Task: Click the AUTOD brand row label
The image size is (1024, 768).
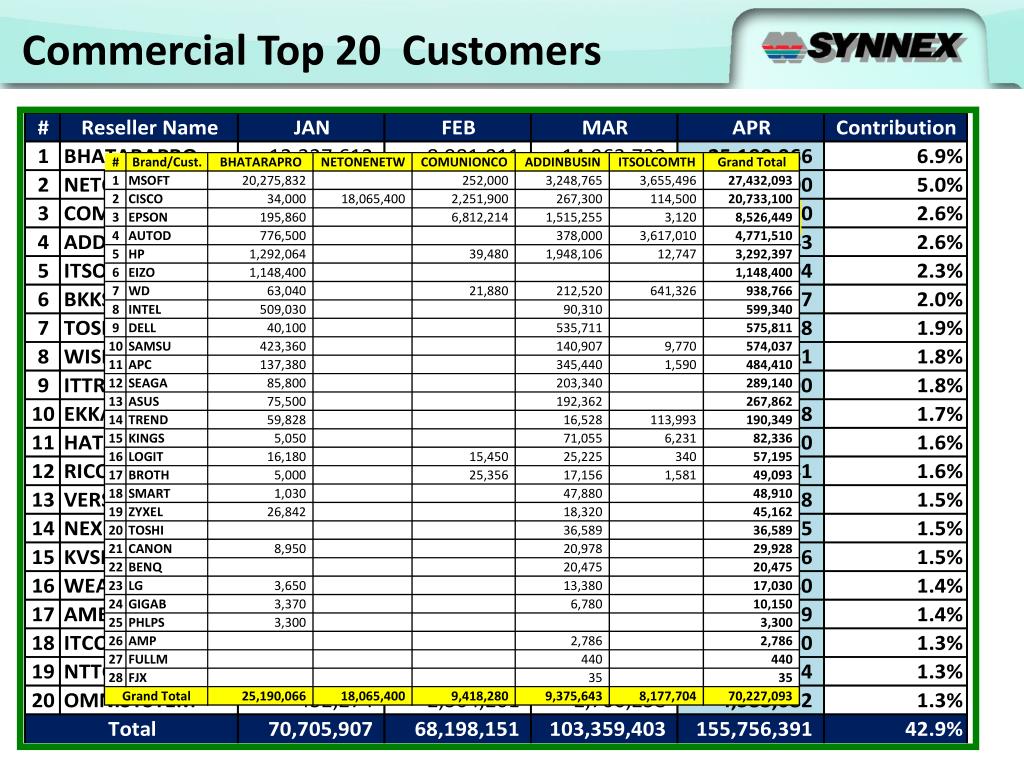Action: point(150,236)
